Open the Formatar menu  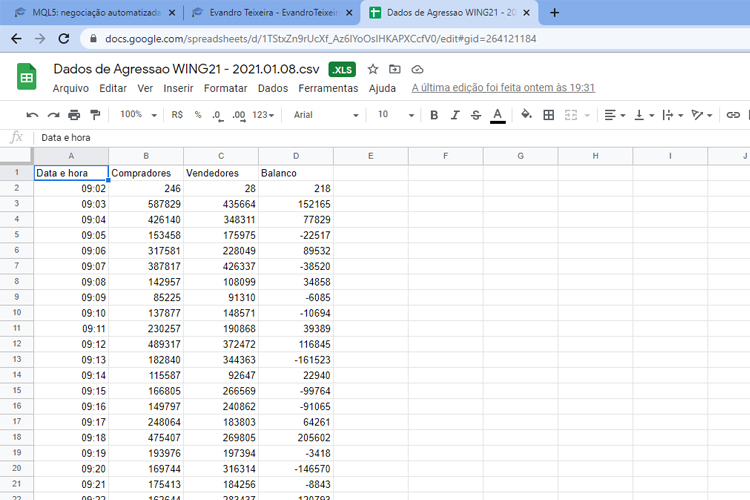click(225, 89)
